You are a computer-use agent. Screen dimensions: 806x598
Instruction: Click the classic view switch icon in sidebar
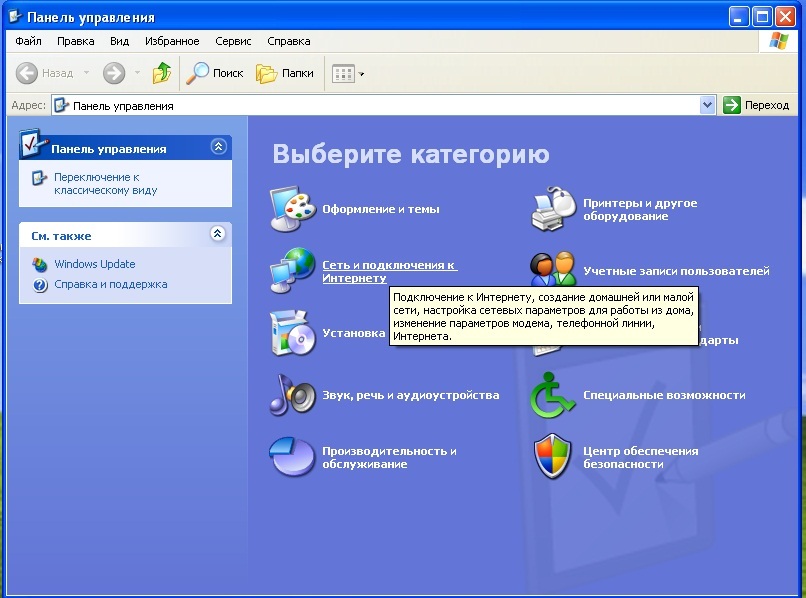click(40, 178)
